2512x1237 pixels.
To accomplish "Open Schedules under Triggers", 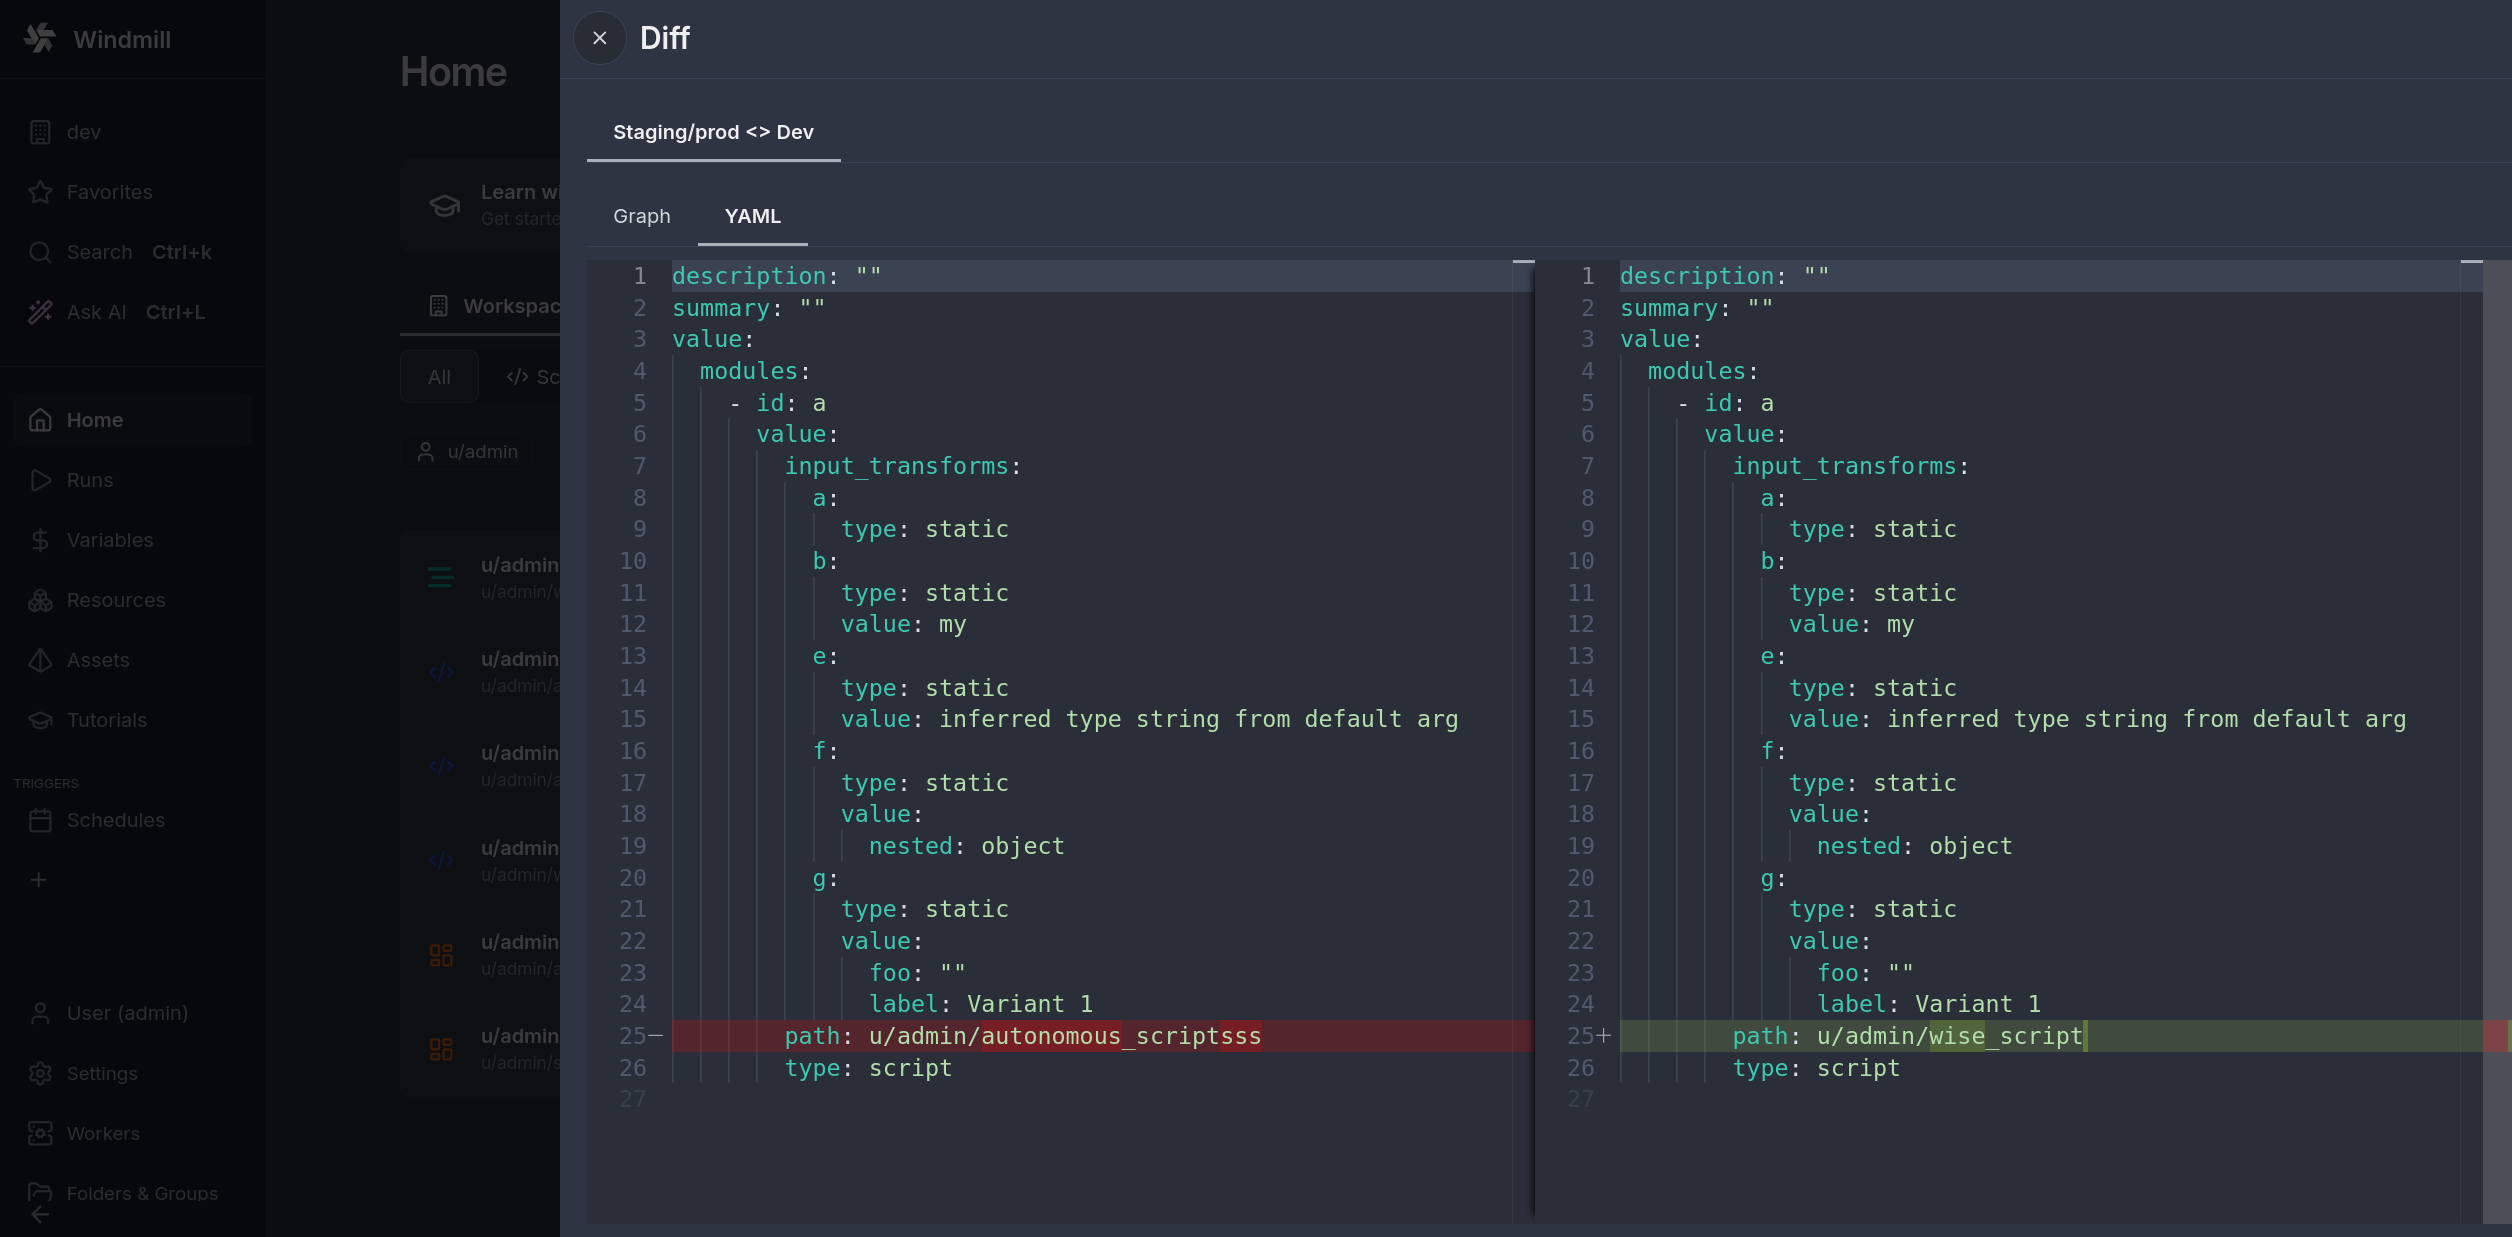I will (115, 820).
